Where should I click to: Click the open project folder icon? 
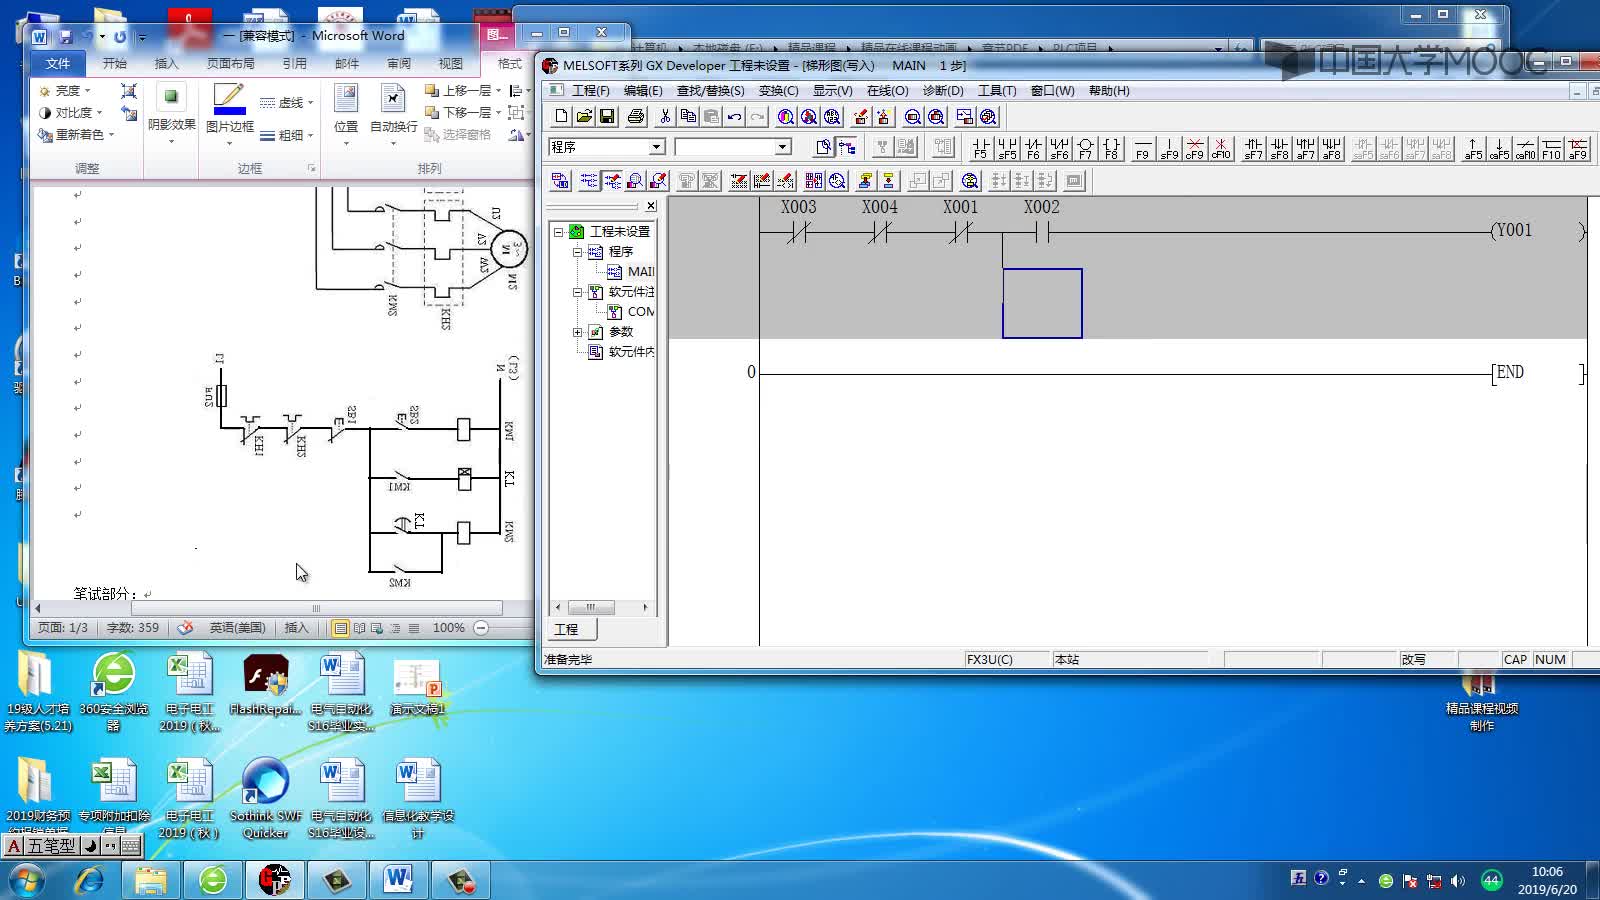coord(584,116)
